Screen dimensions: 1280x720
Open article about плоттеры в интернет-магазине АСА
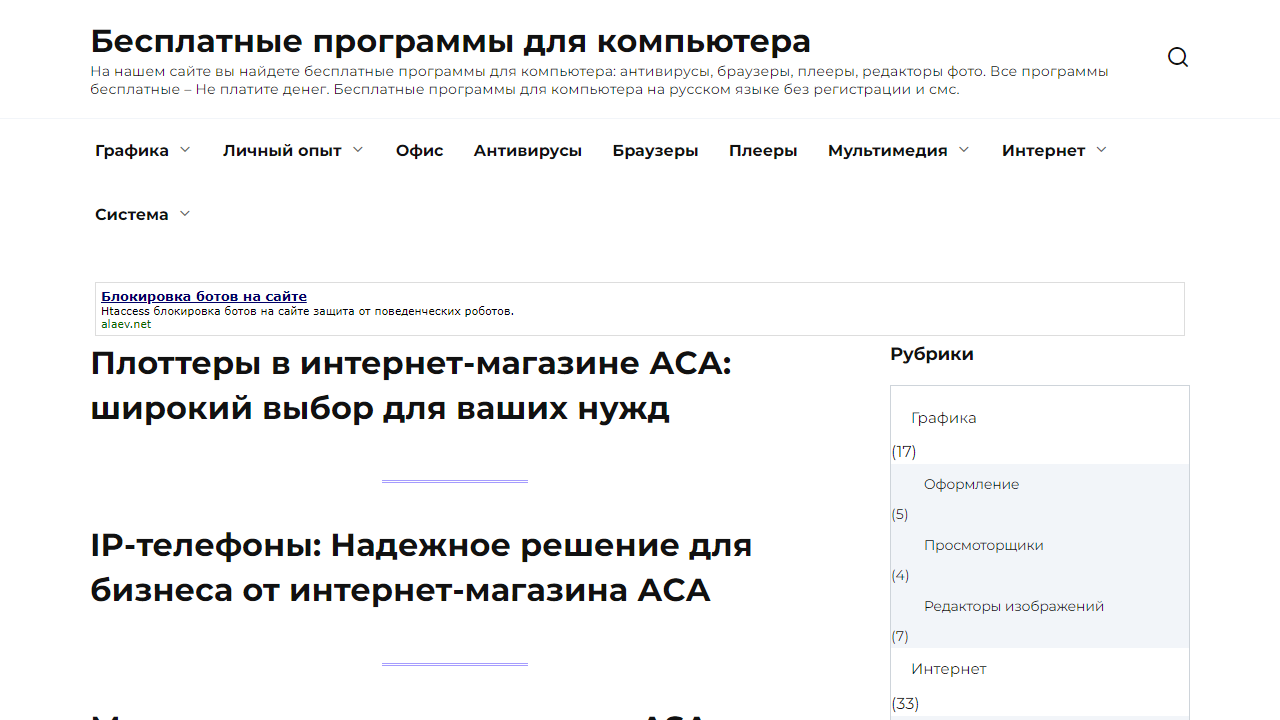[x=411, y=385]
